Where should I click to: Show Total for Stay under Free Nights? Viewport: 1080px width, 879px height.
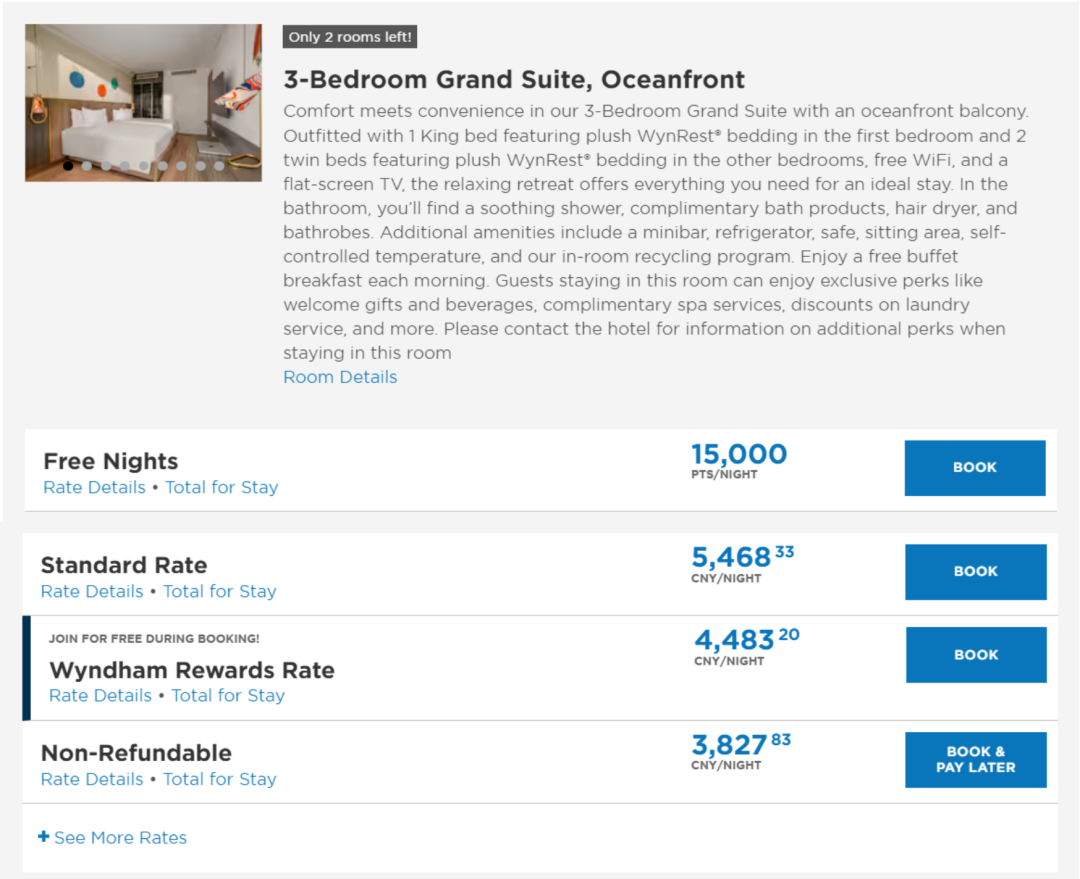[x=221, y=488]
